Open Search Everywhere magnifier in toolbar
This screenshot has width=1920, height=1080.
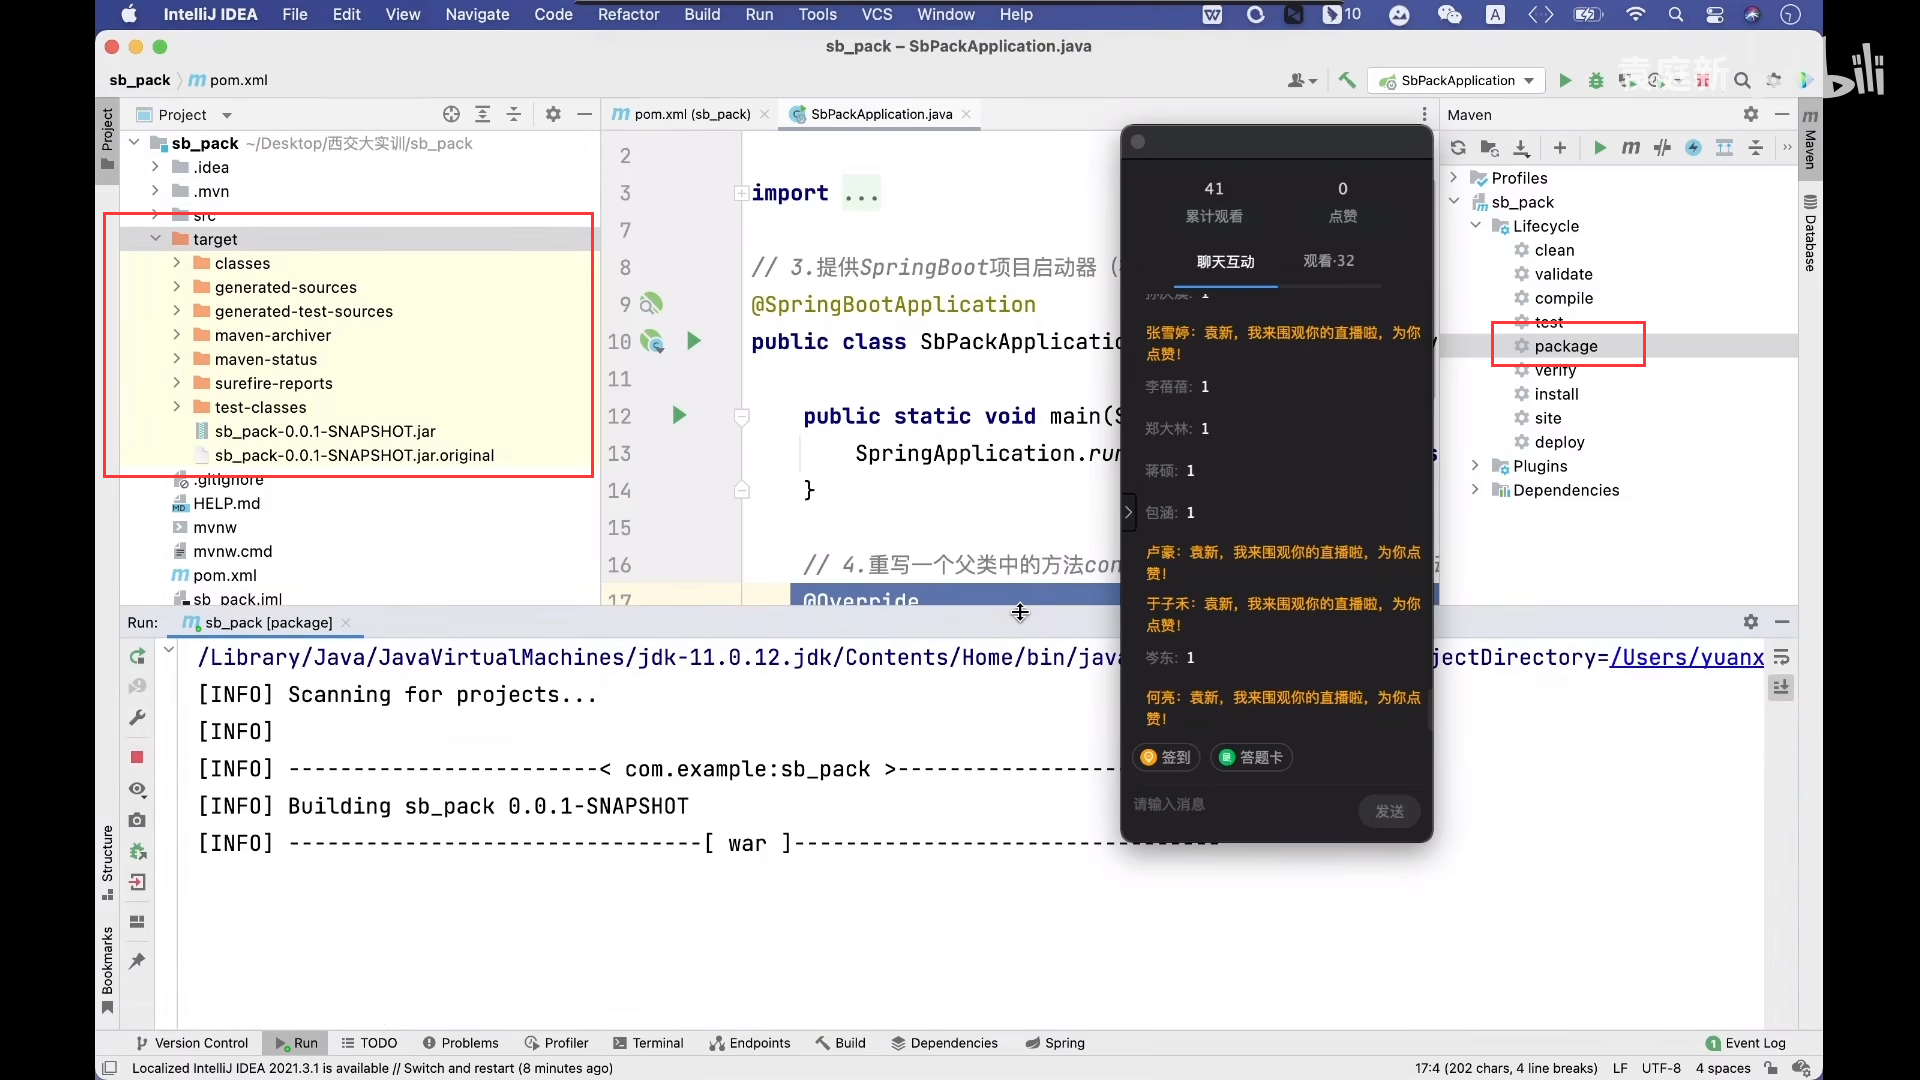point(1742,81)
